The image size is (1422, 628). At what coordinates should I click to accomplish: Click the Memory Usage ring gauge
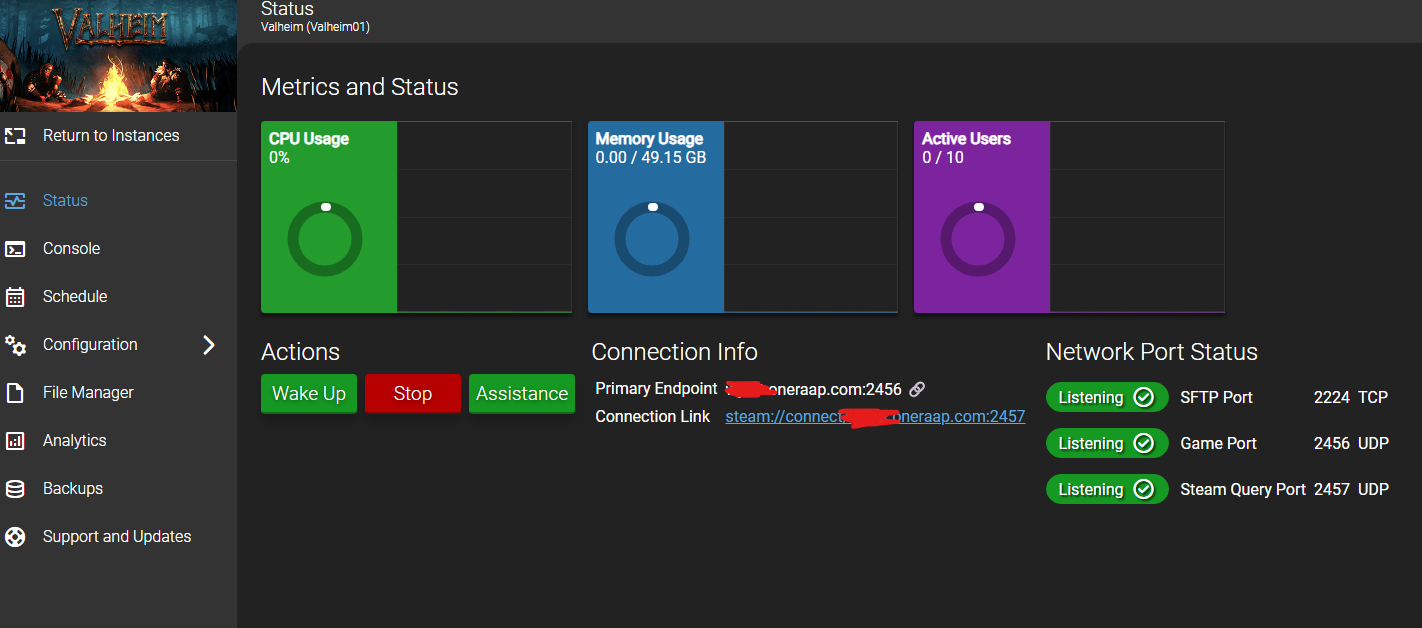[652, 240]
